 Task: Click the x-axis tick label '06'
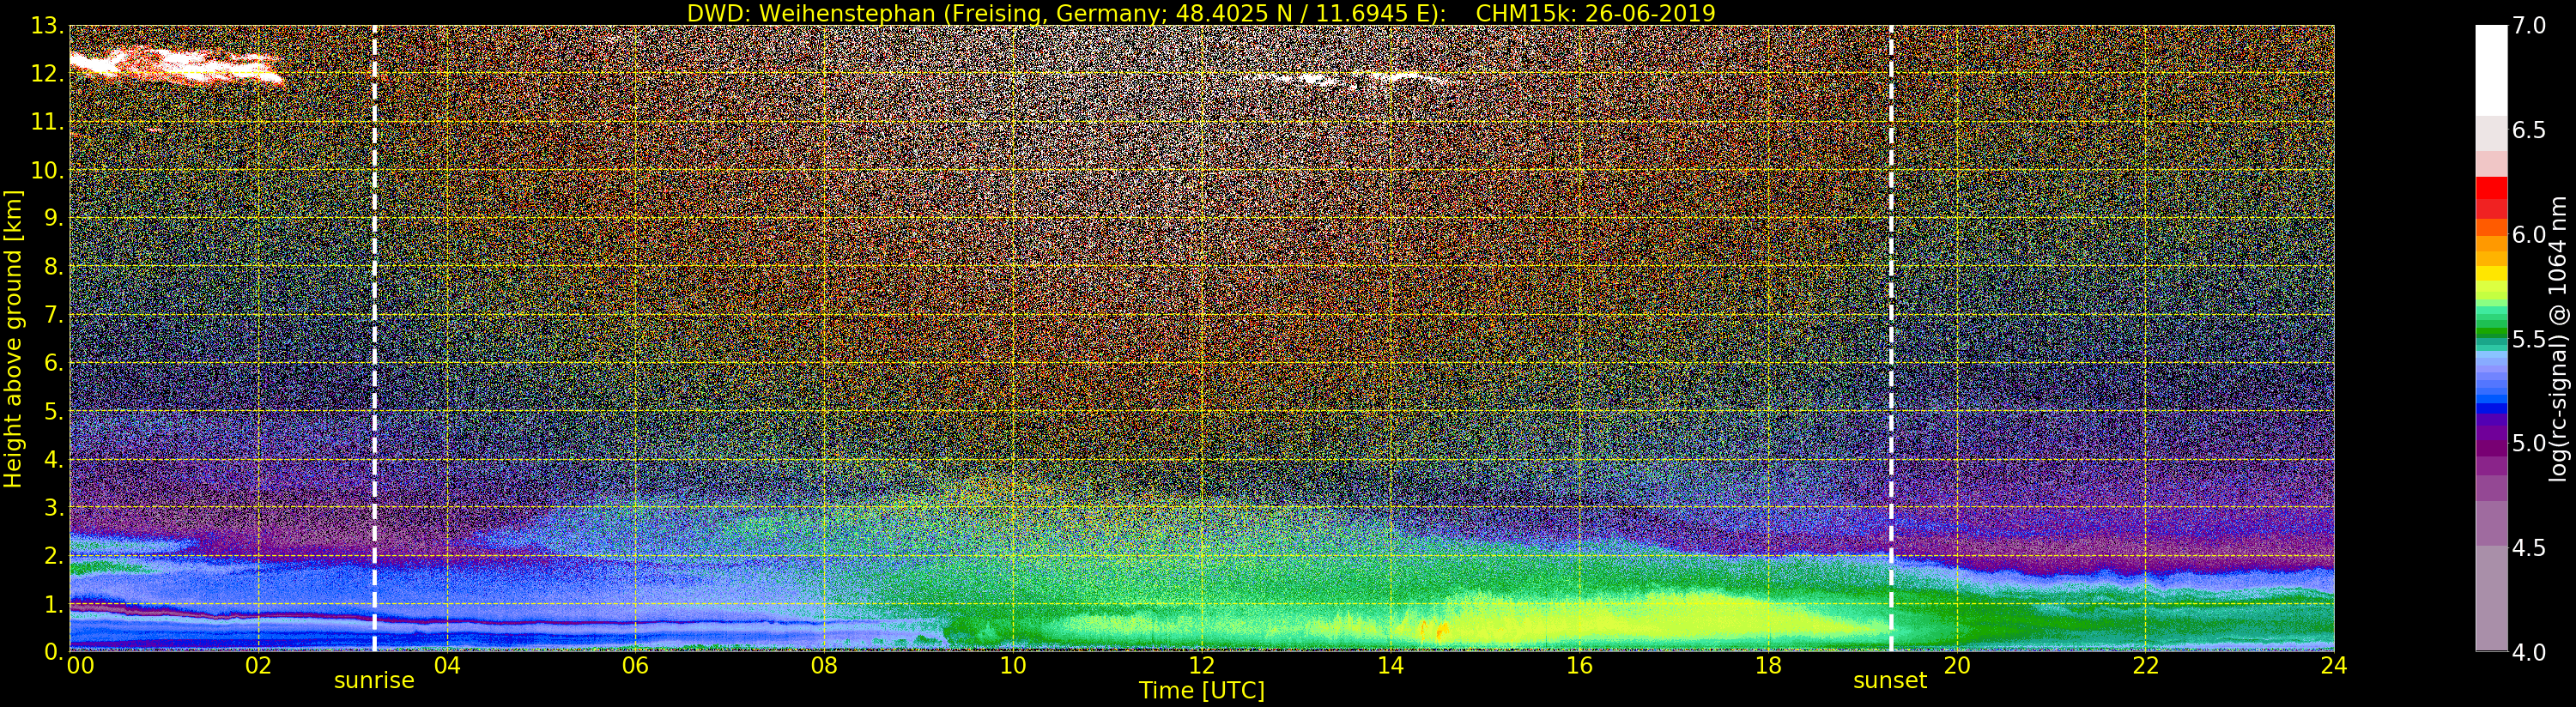click(x=635, y=665)
